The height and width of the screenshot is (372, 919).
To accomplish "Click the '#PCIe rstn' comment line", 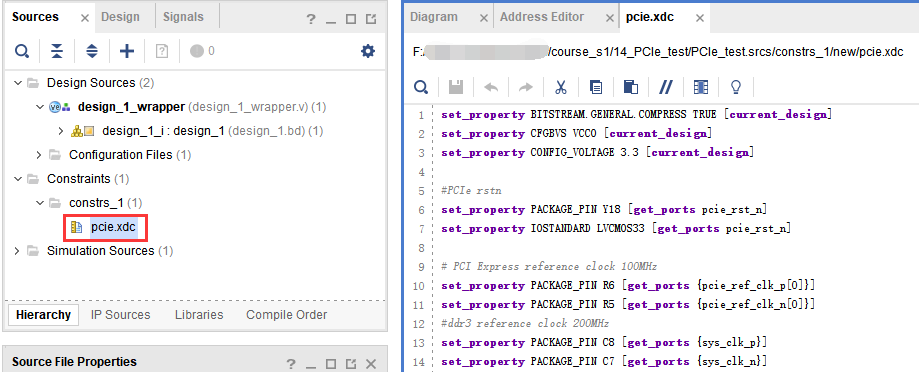I will (471, 190).
